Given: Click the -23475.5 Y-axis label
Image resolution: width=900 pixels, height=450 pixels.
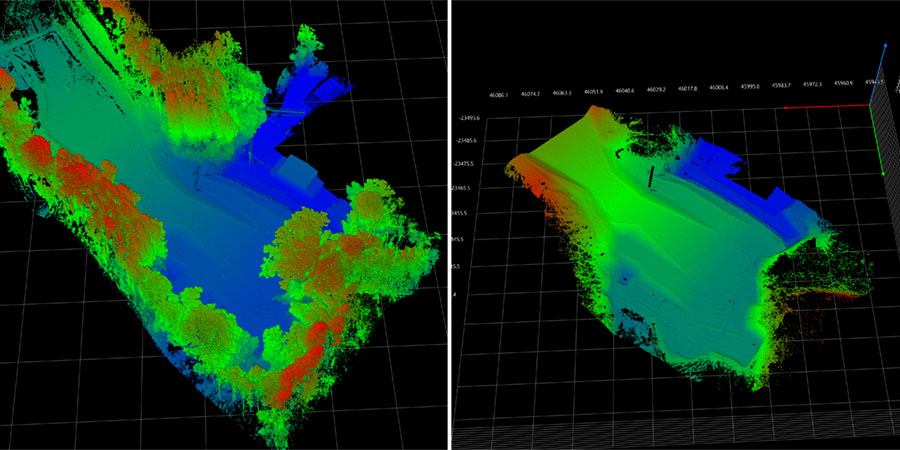Looking at the screenshot, I should tap(465, 163).
